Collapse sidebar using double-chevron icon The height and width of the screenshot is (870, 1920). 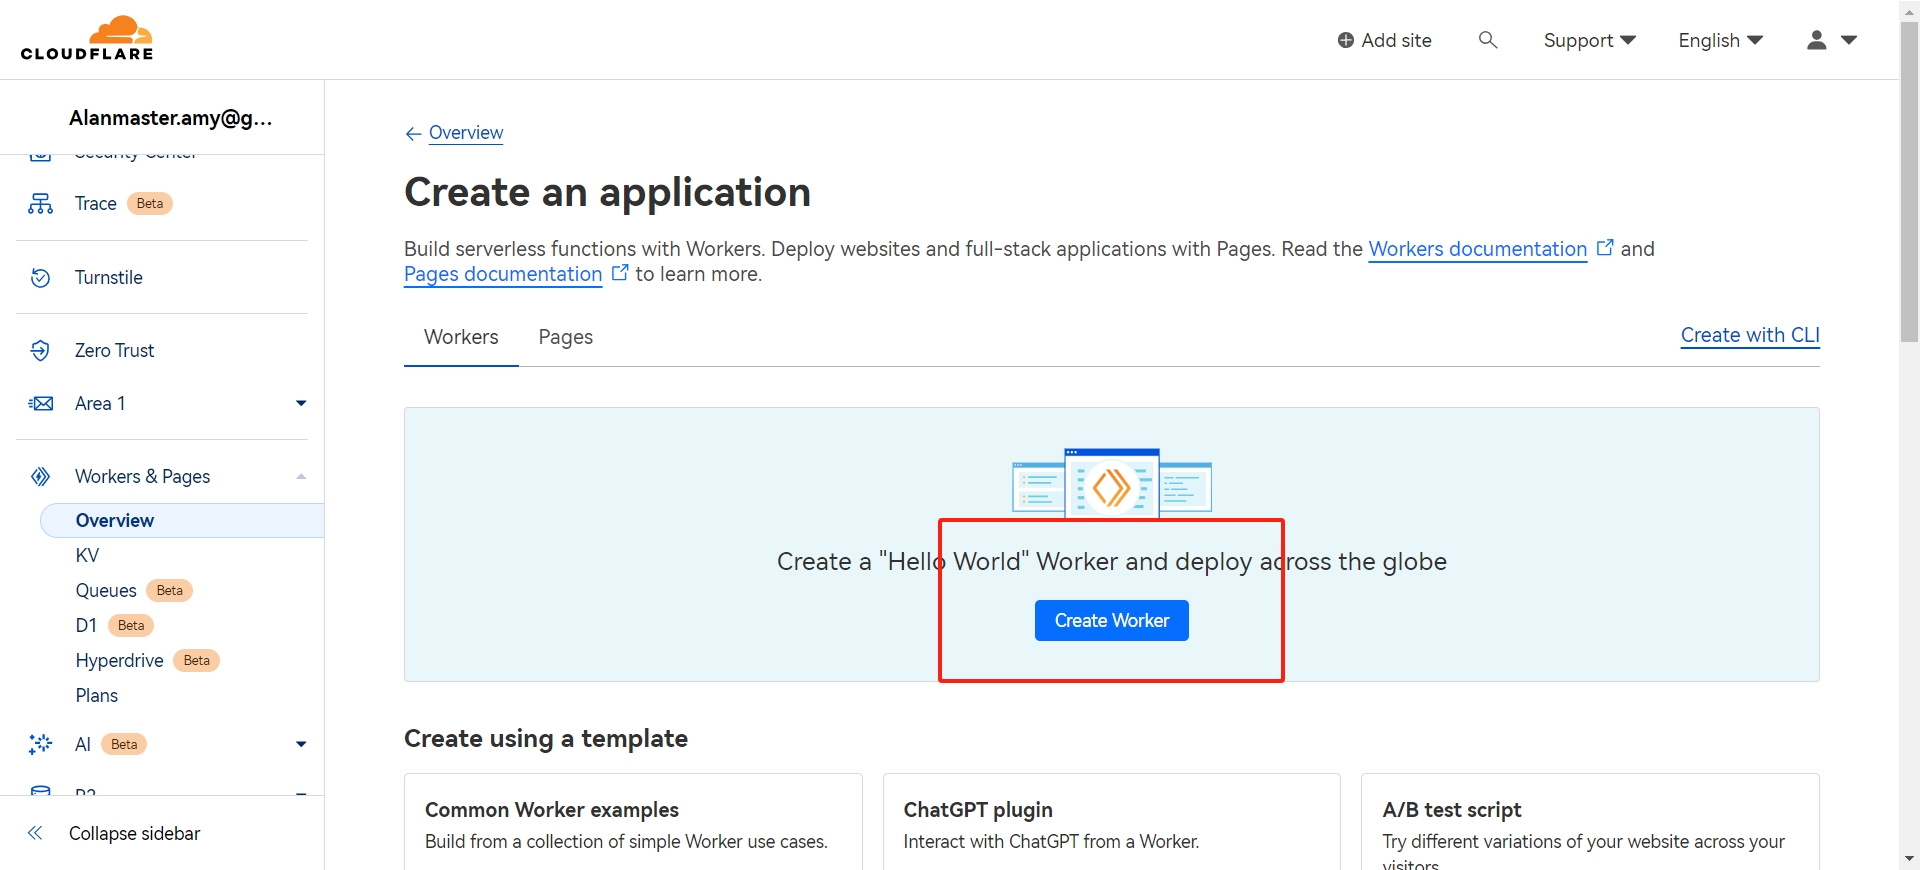tap(35, 833)
